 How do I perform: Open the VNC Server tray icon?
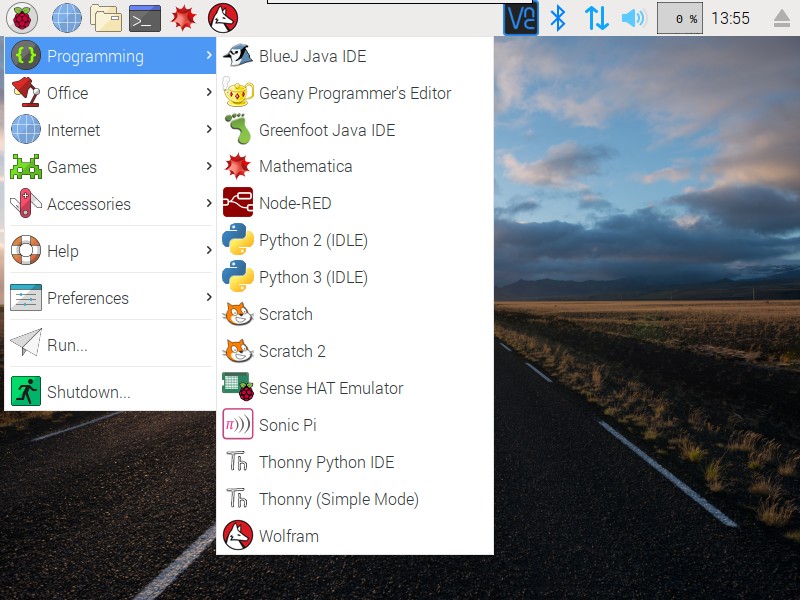[520, 18]
